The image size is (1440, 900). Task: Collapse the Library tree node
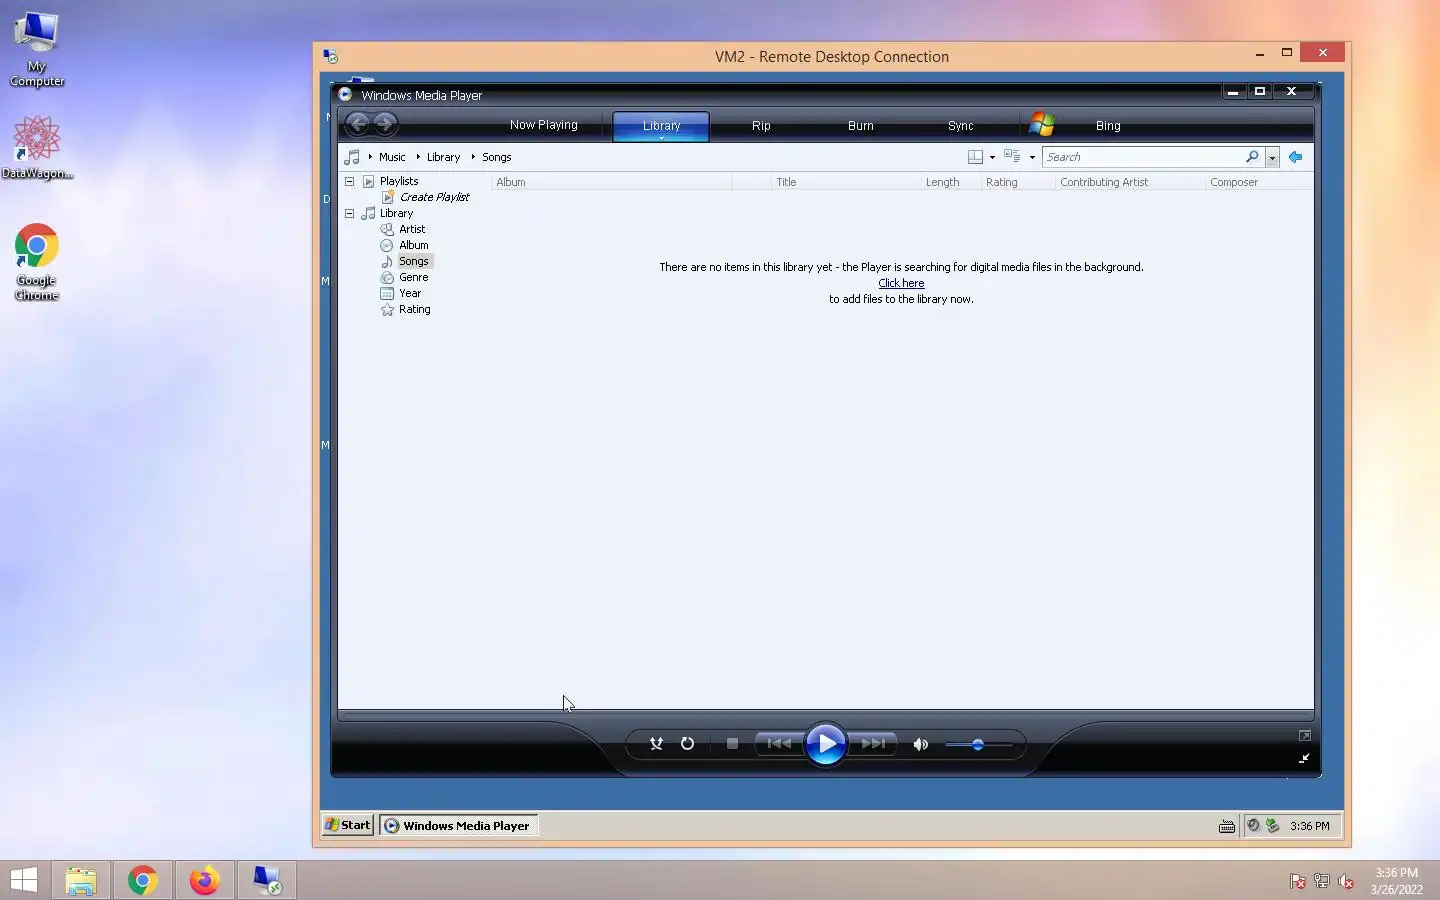(x=349, y=213)
